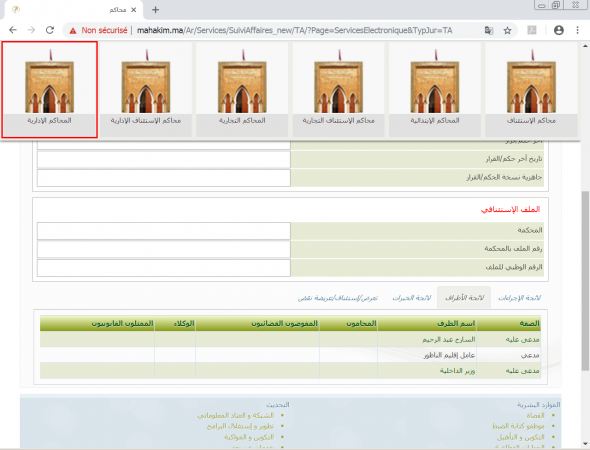
Task: Click the المحكمة input field
Action: click(164, 231)
